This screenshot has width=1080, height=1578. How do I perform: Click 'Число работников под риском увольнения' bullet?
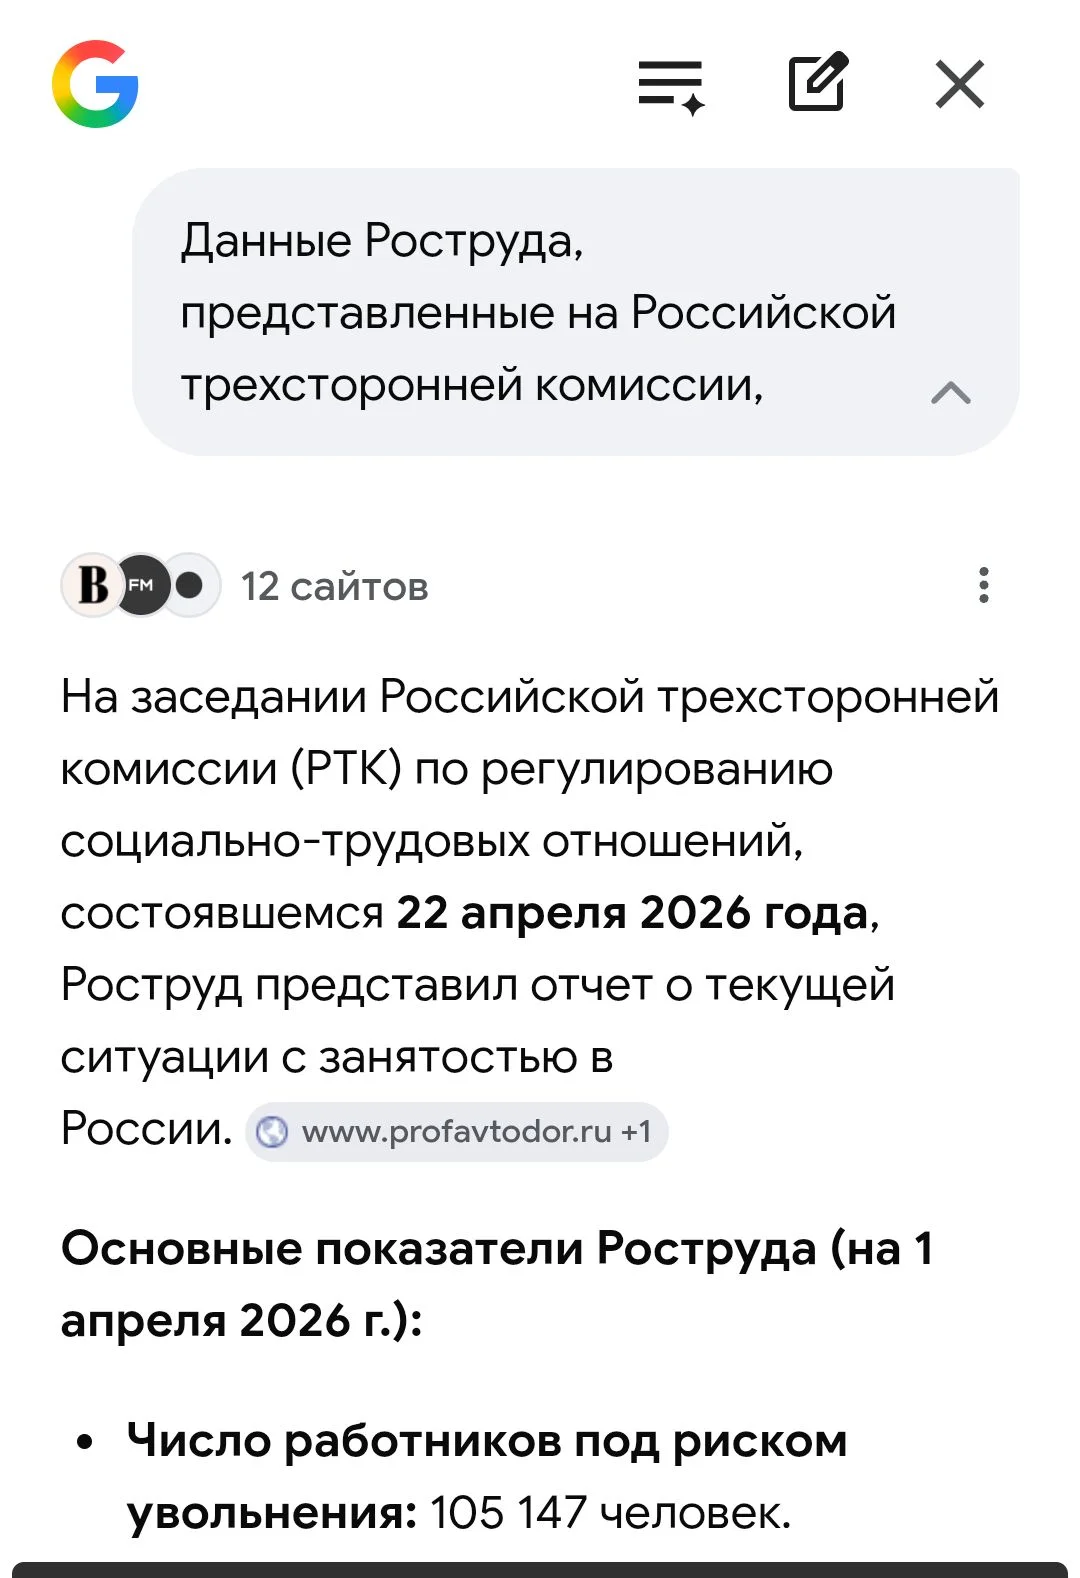(x=486, y=1442)
